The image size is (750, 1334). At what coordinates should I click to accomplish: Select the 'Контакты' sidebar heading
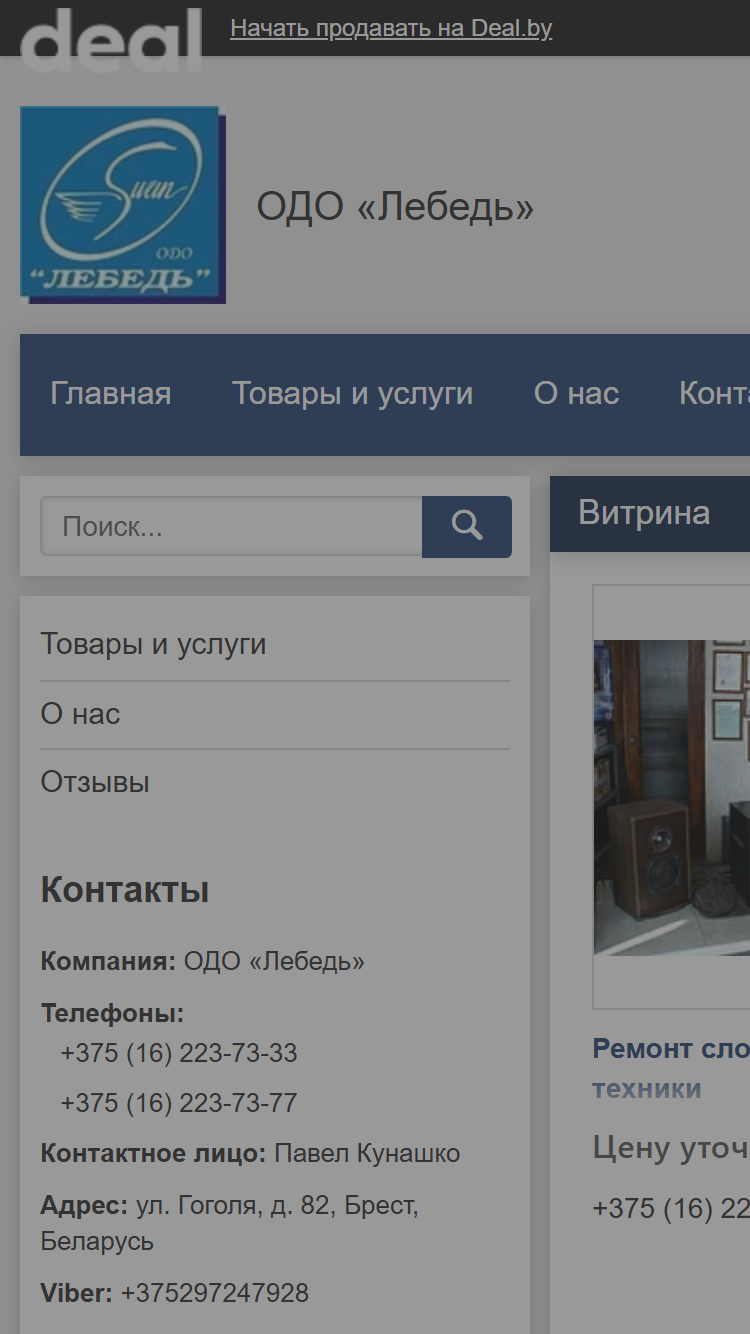click(125, 889)
